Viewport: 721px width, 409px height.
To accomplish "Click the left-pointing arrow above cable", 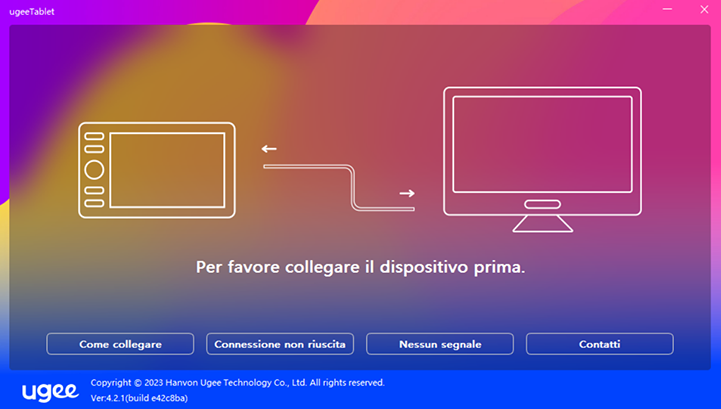I will 269,149.
